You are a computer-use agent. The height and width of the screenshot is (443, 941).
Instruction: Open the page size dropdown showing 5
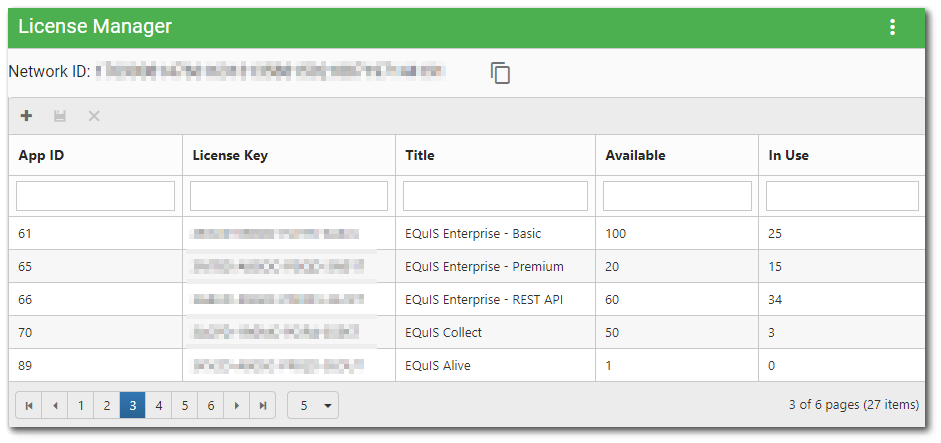(x=313, y=406)
